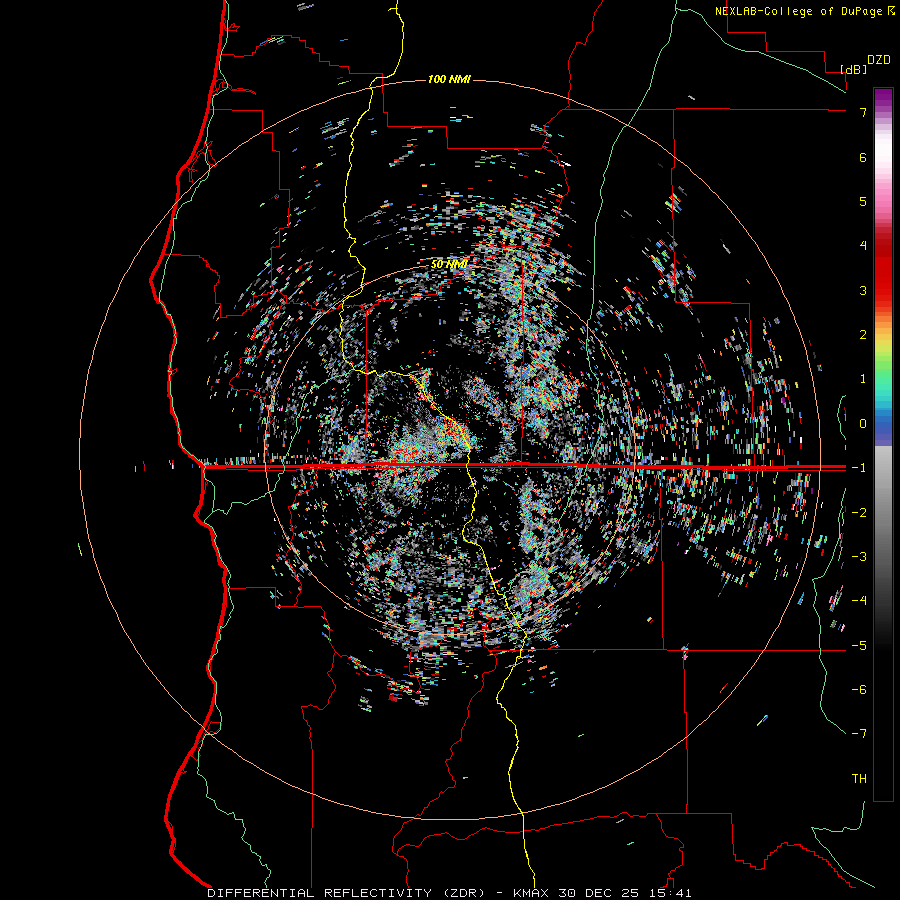Image resolution: width=900 pixels, height=900 pixels.
Task: Click the 30 DEC 25 date text
Action: (598, 893)
